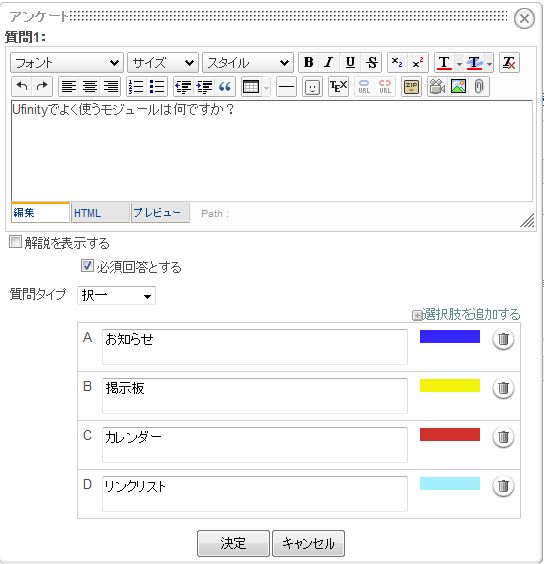Image resolution: width=544 pixels, height=564 pixels.
Task: Click the リンクリスト choice D text field
Action: pos(255,494)
